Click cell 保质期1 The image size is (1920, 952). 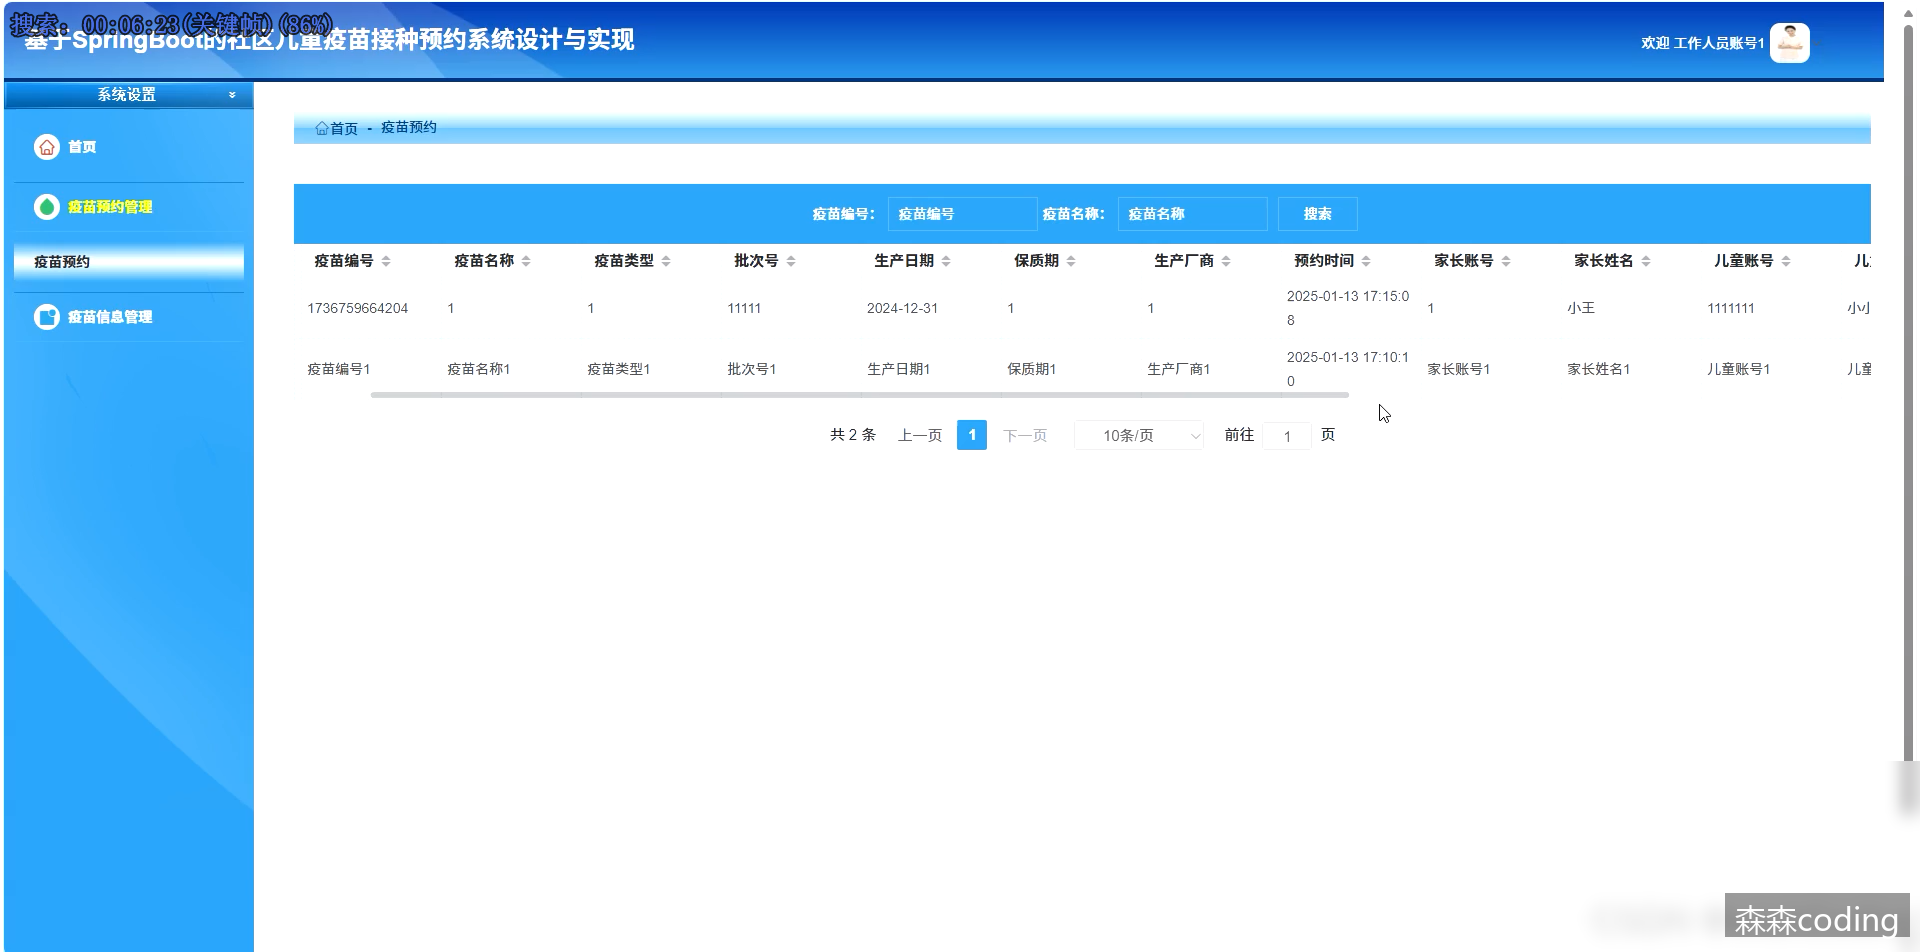[x=1032, y=369]
